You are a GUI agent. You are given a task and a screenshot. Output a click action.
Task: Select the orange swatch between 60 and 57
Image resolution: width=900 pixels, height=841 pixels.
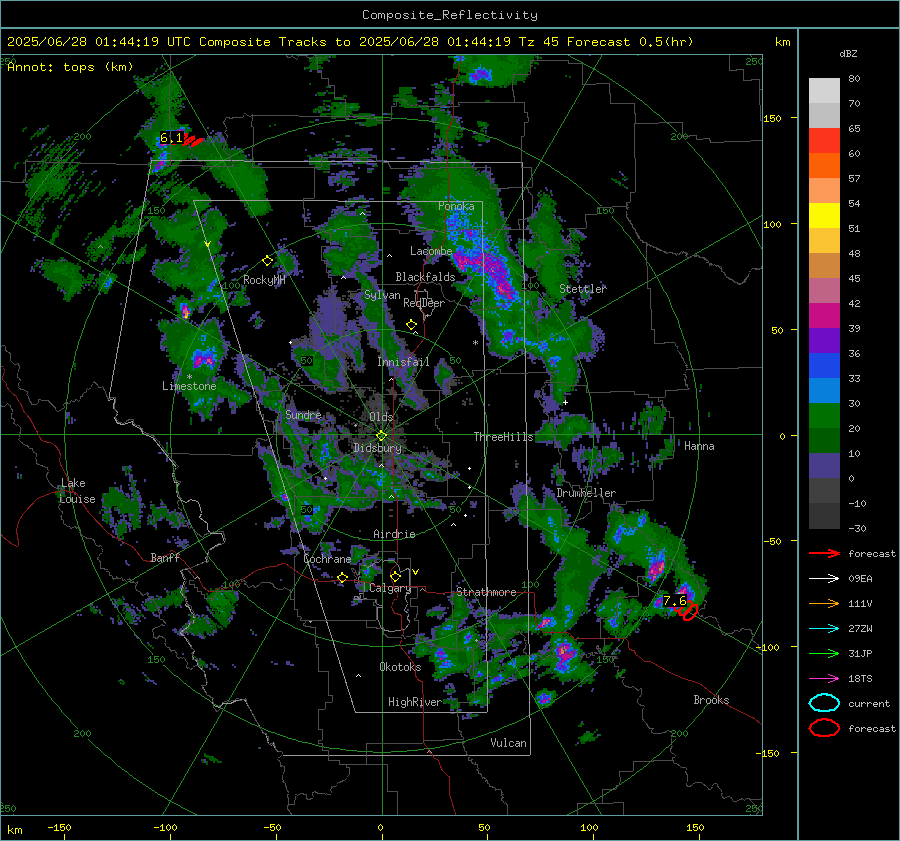824,166
